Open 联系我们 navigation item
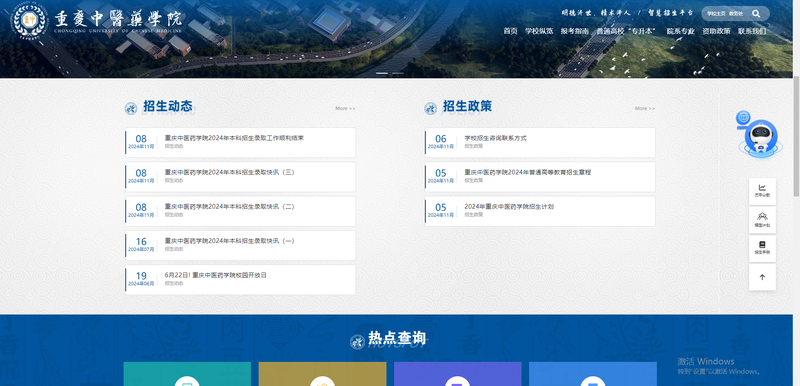The image size is (800, 386). click(x=752, y=31)
